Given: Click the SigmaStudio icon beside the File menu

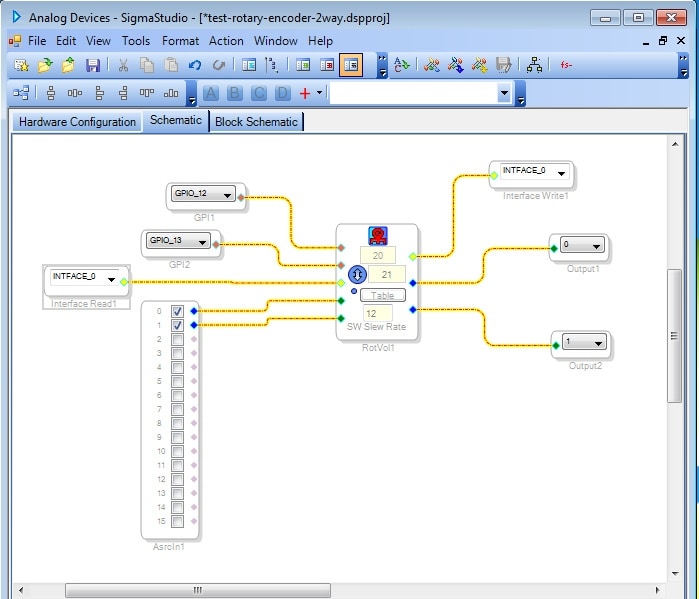Looking at the screenshot, I should [15, 41].
